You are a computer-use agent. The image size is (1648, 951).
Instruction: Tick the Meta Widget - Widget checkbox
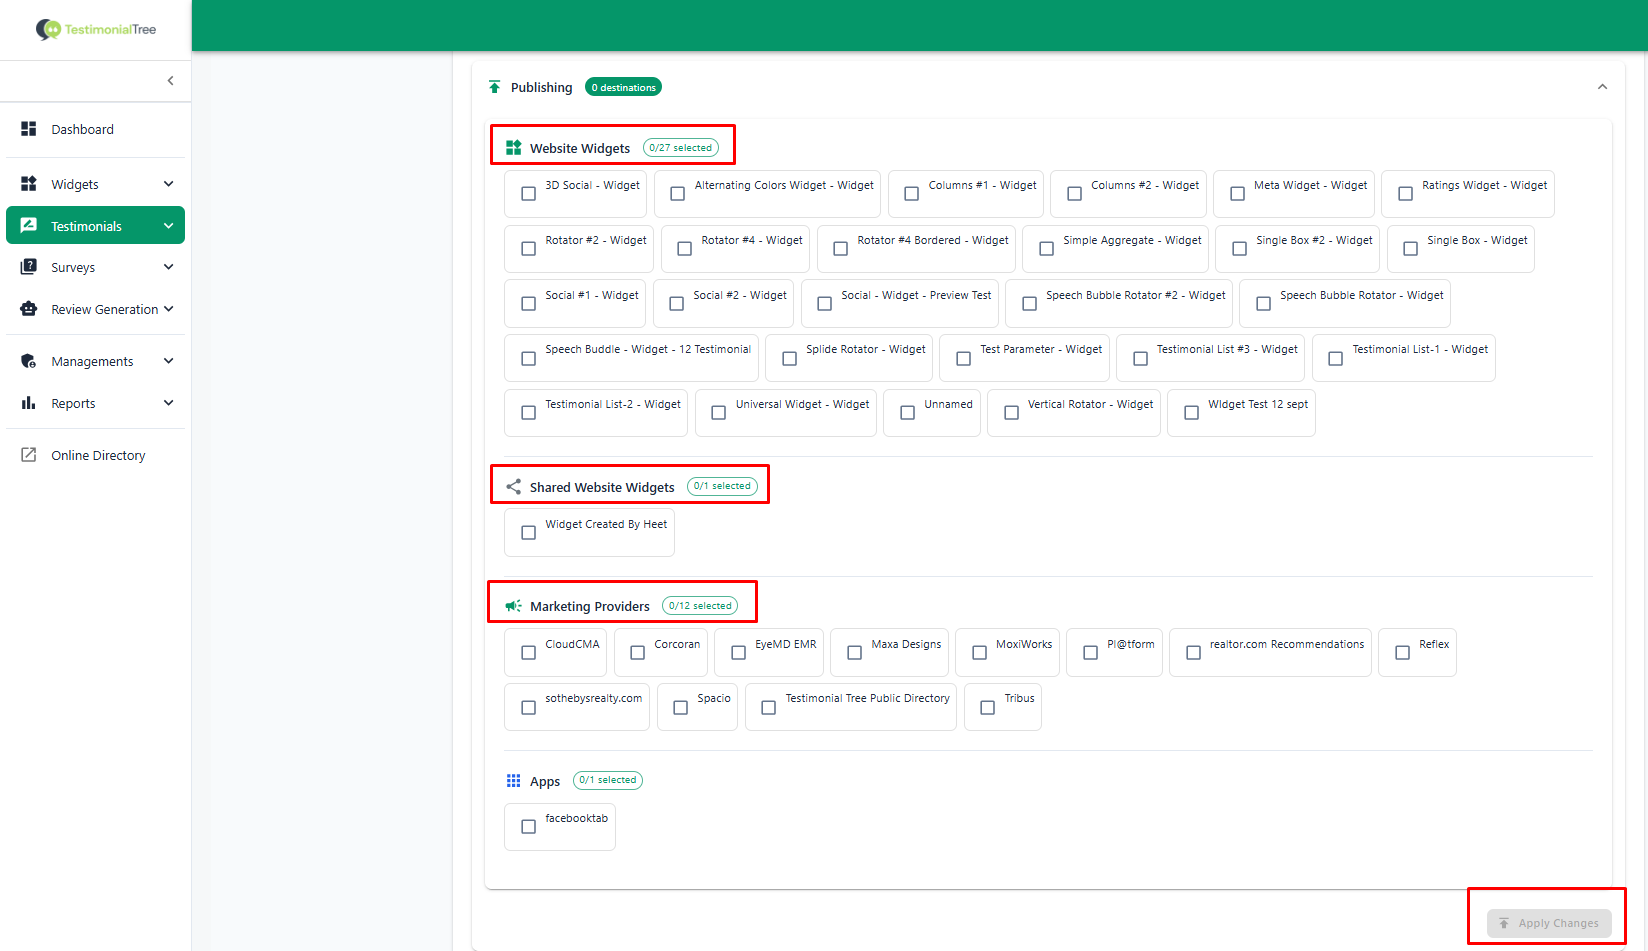[1238, 194]
